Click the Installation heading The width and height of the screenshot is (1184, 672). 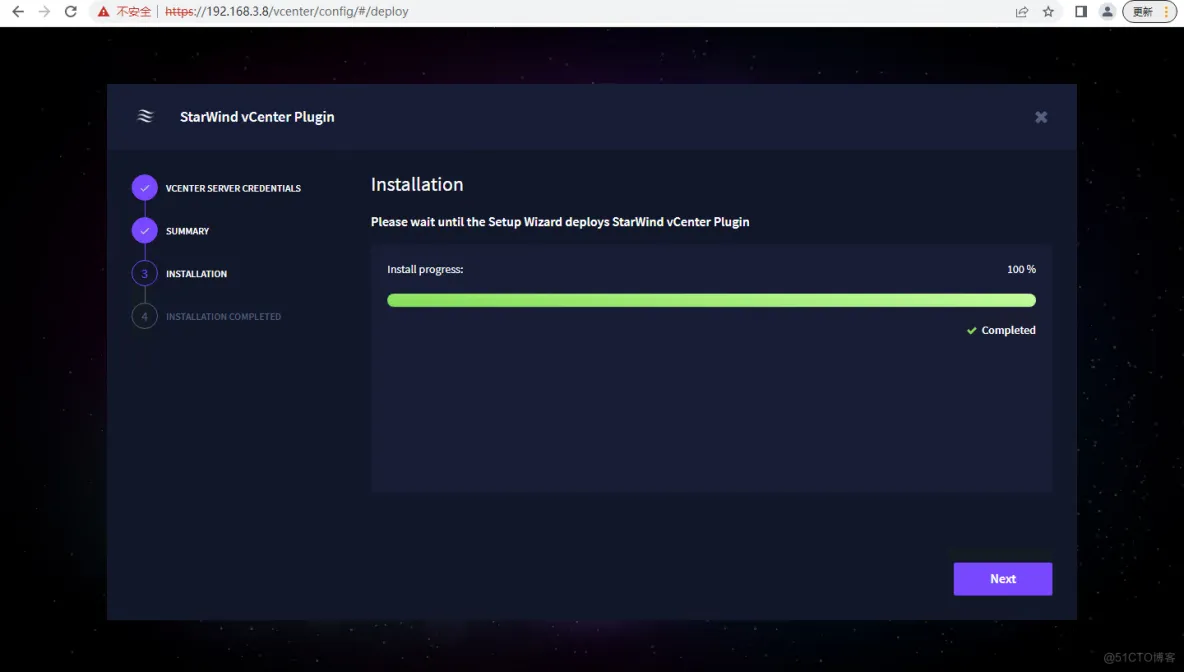pyautogui.click(x=417, y=184)
